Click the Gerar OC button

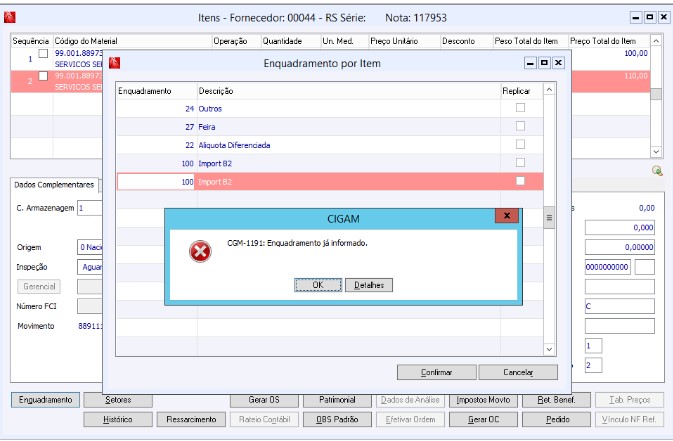[483, 420]
